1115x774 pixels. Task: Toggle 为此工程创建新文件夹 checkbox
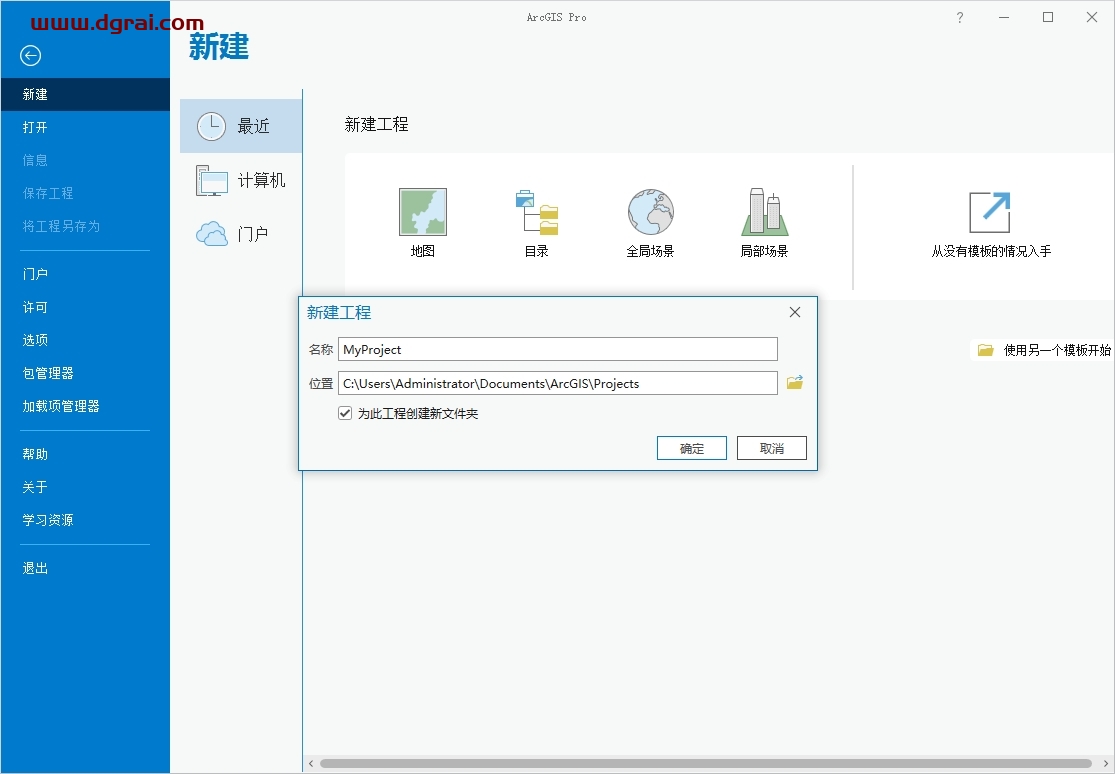click(x=345, y=413)
